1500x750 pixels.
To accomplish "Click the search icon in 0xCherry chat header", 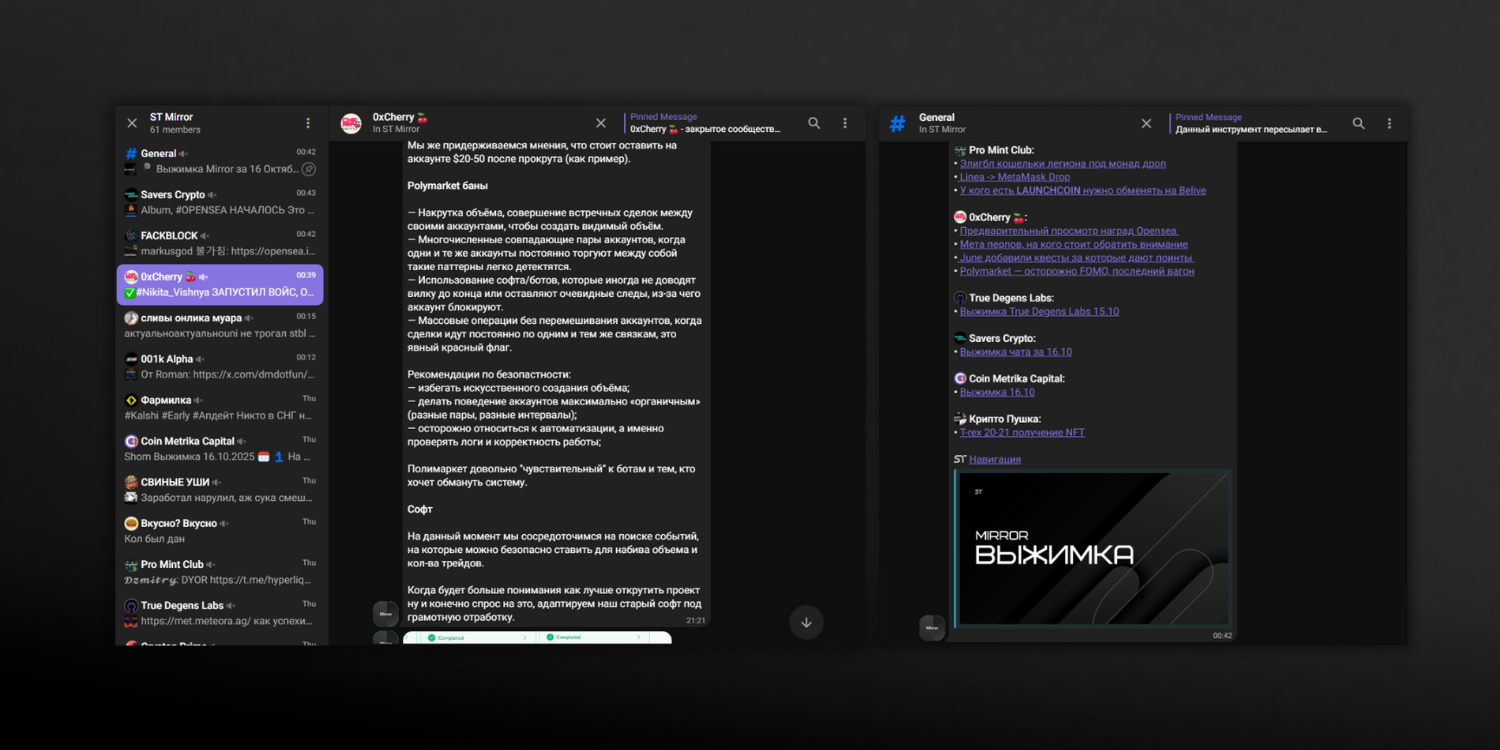I will (814, 123).
